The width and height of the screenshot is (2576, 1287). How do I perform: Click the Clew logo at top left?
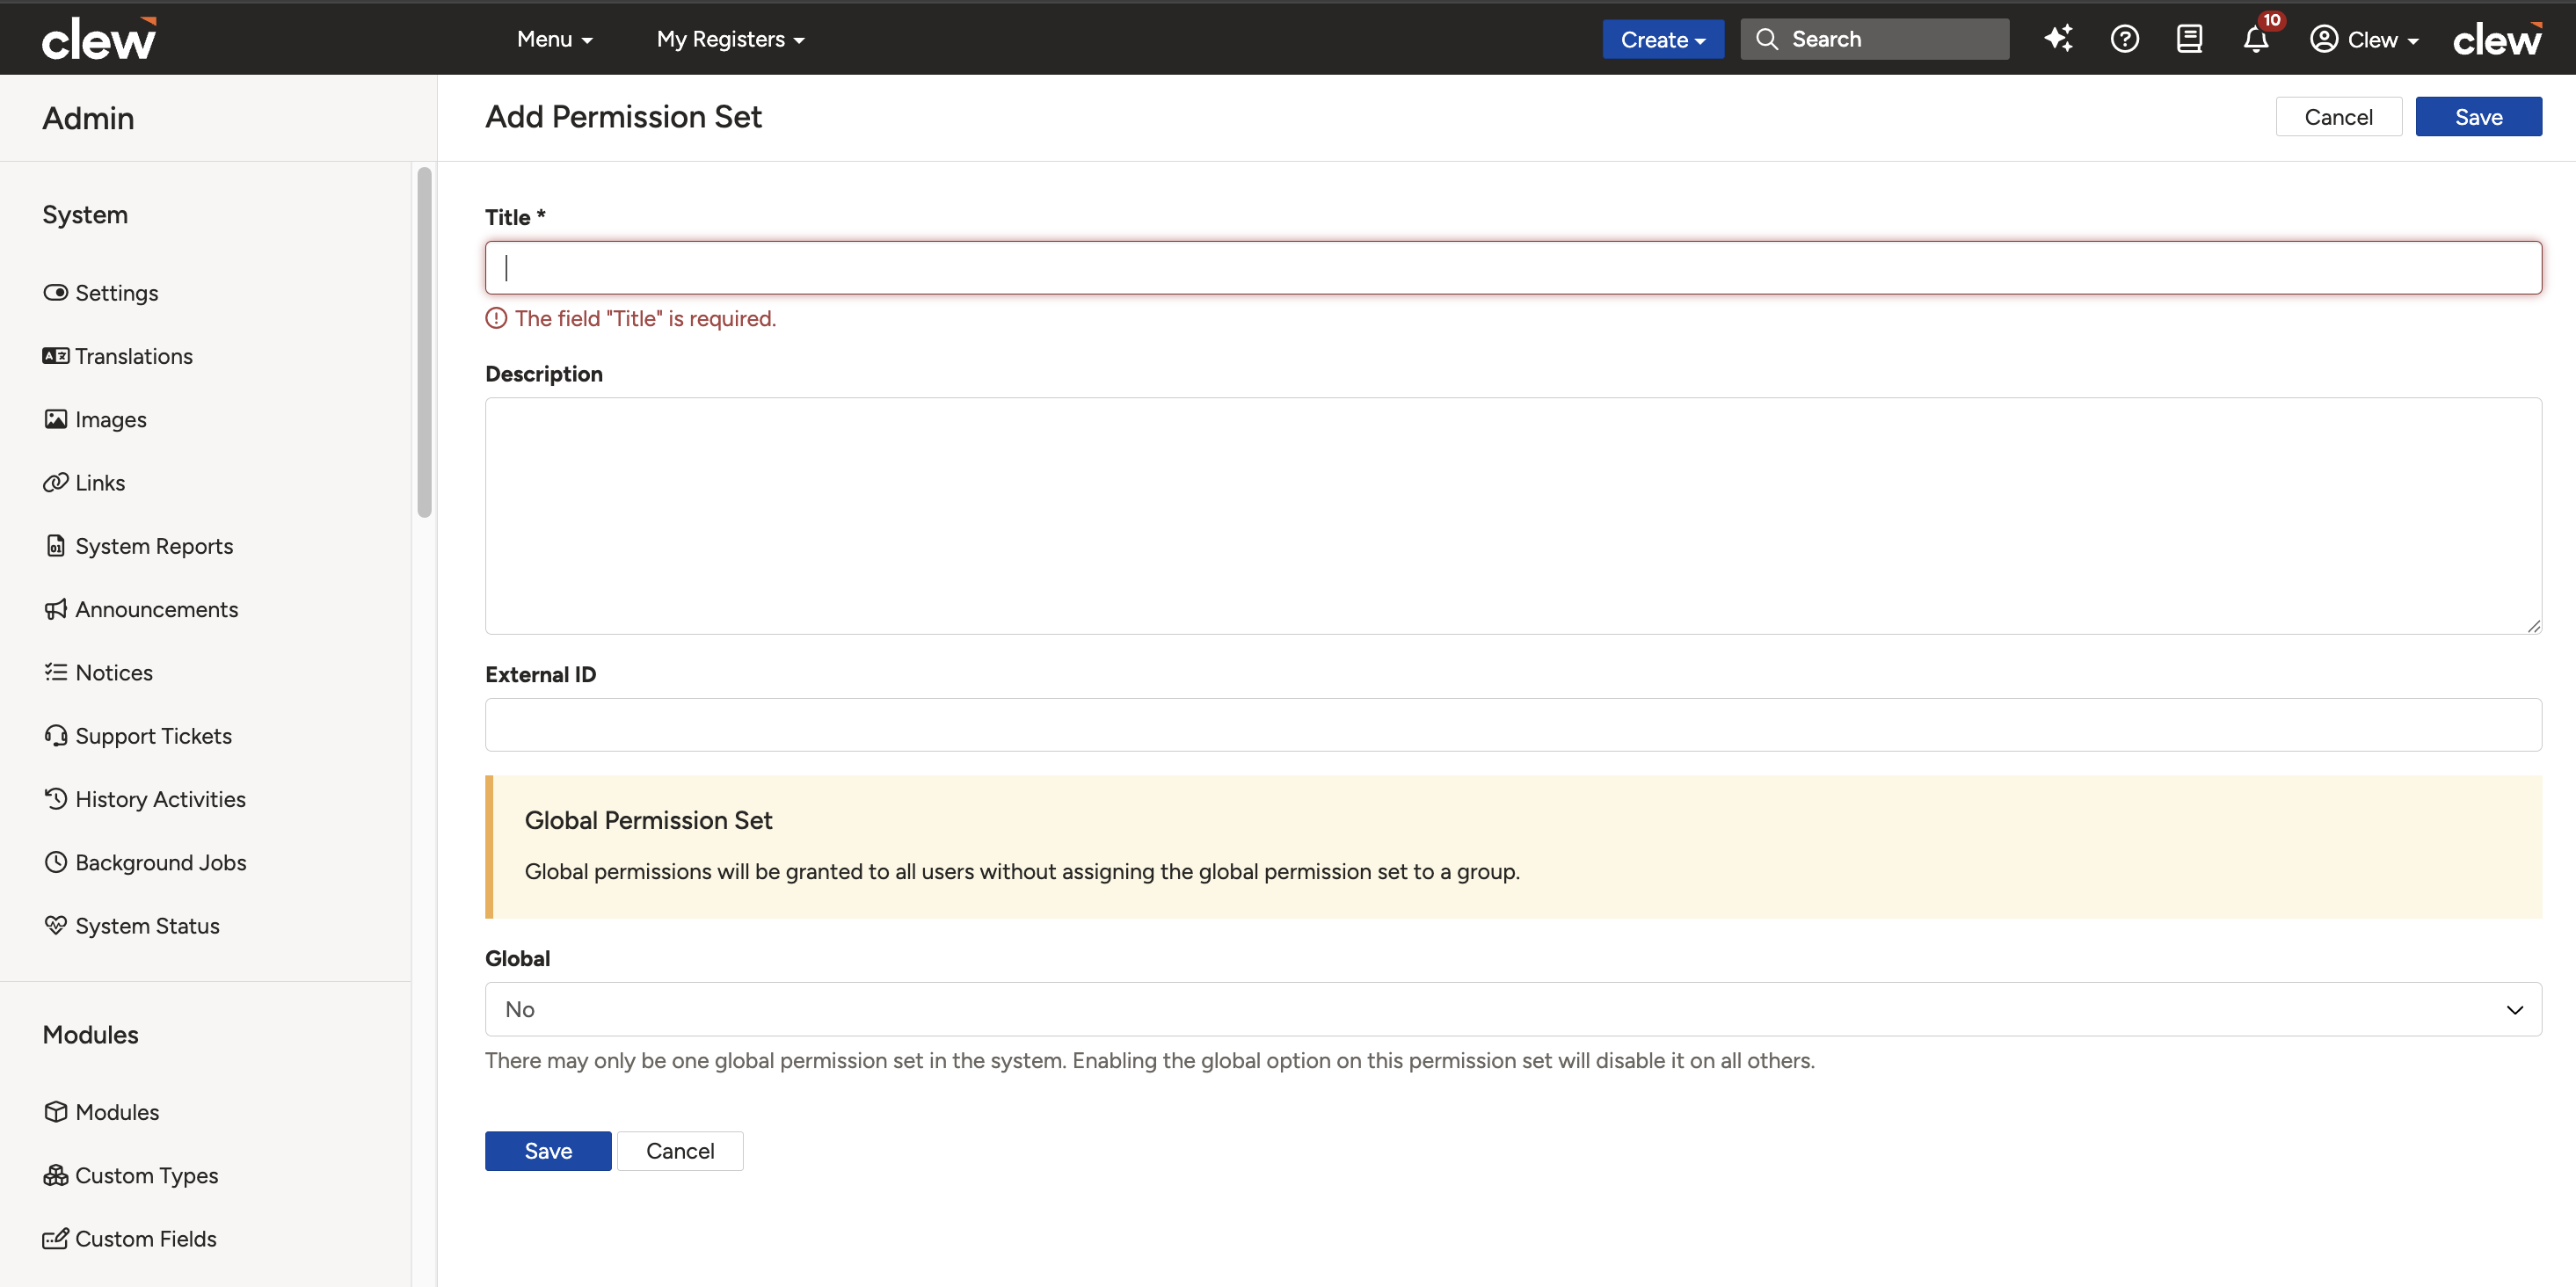(x=99, y=38)
